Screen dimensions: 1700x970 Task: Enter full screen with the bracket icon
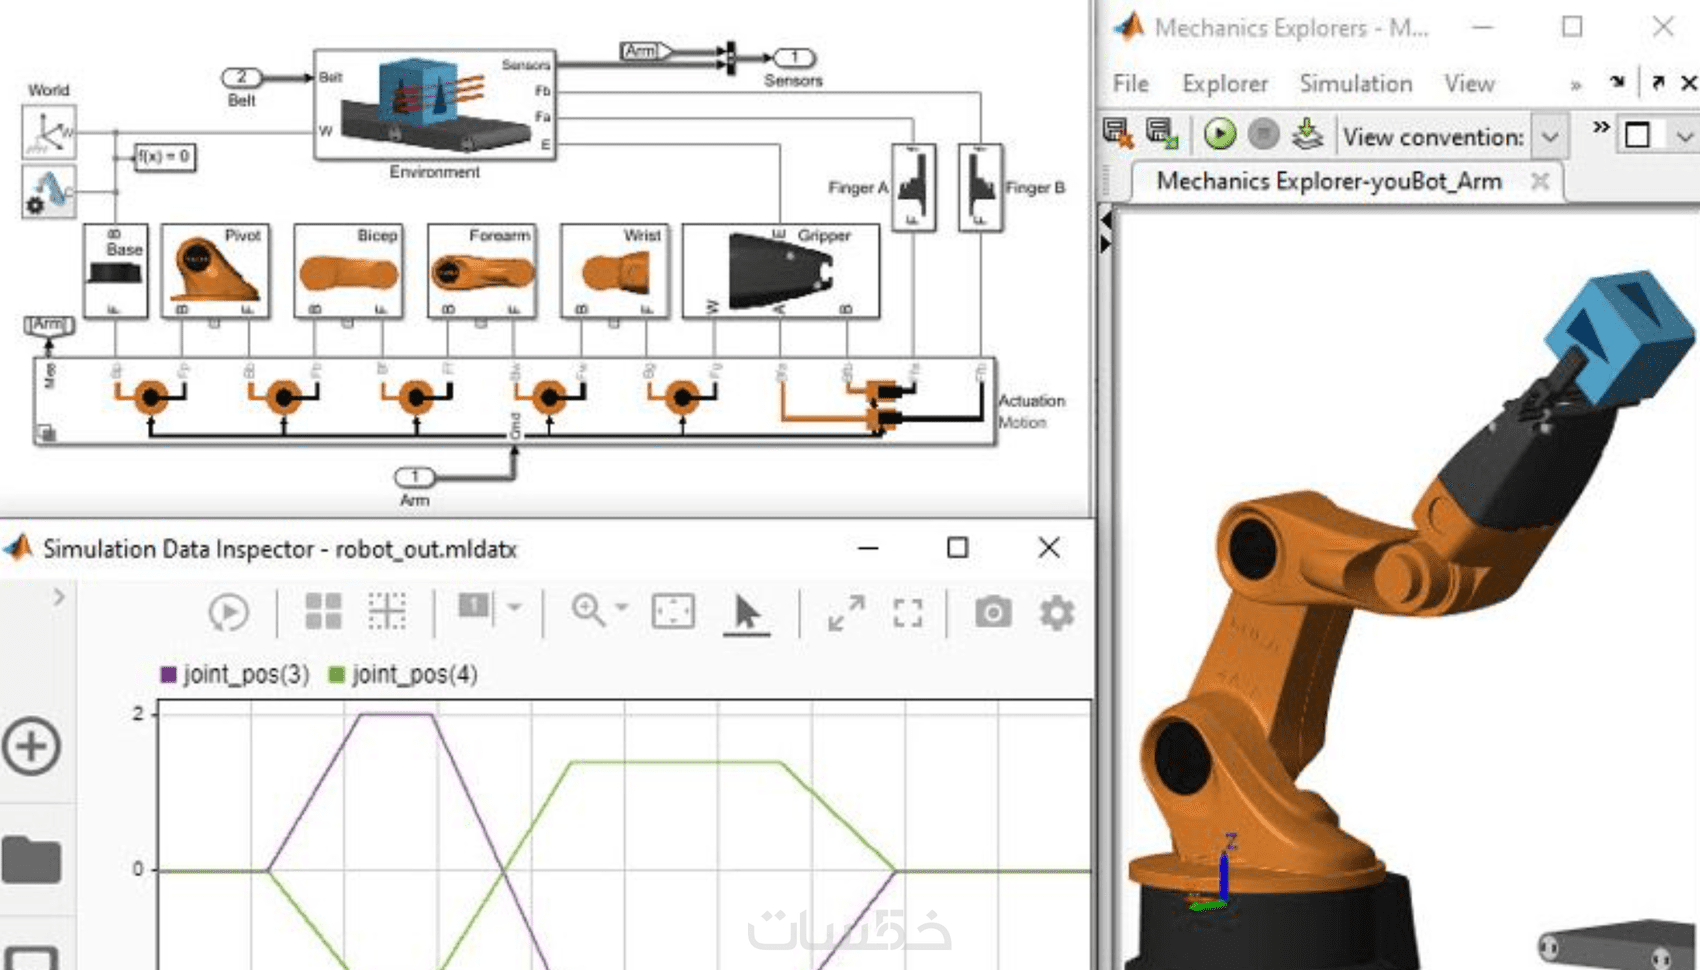click(x=907, y=613)
